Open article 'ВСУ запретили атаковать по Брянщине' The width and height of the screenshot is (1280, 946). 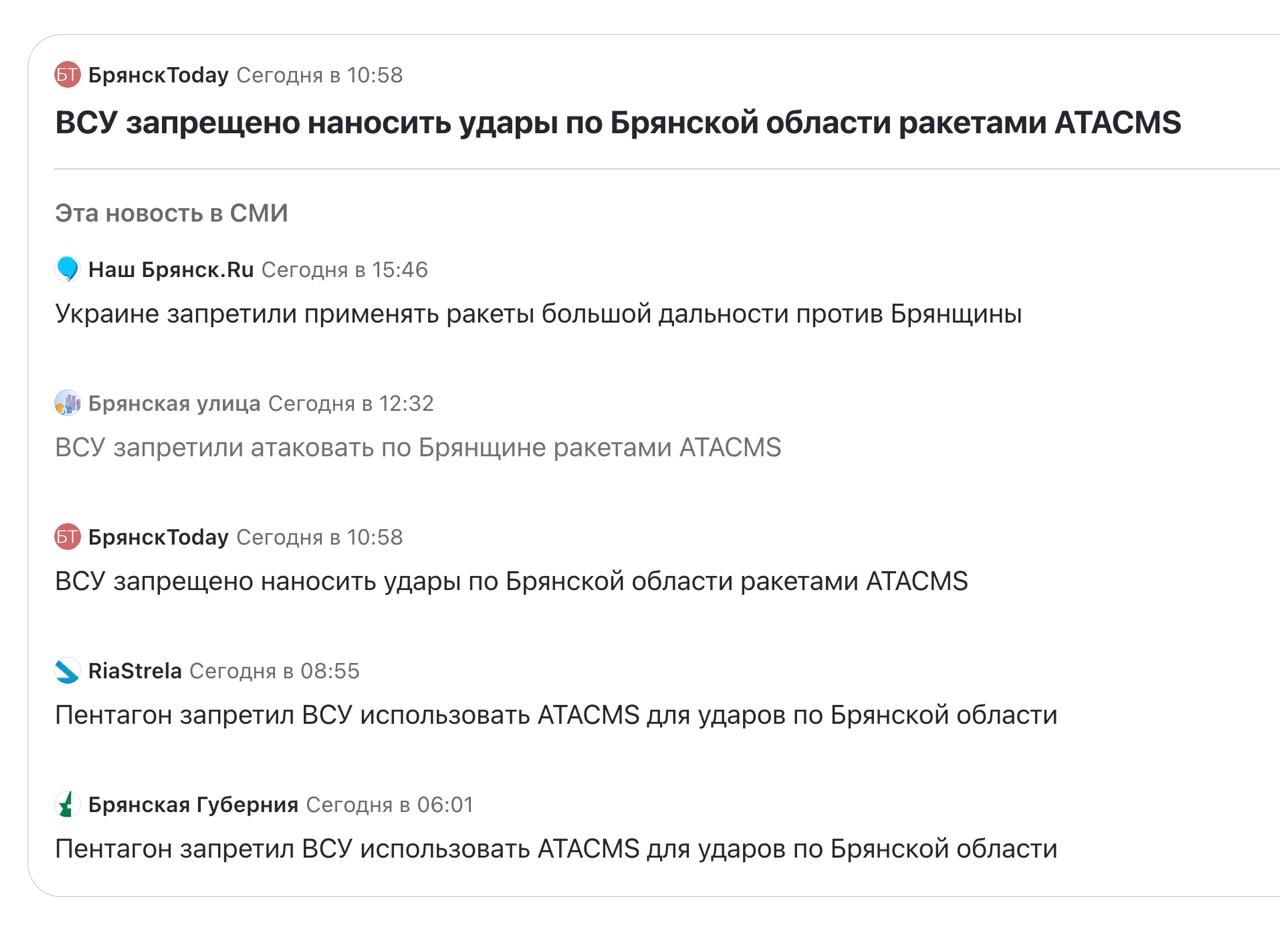point(418,448)
